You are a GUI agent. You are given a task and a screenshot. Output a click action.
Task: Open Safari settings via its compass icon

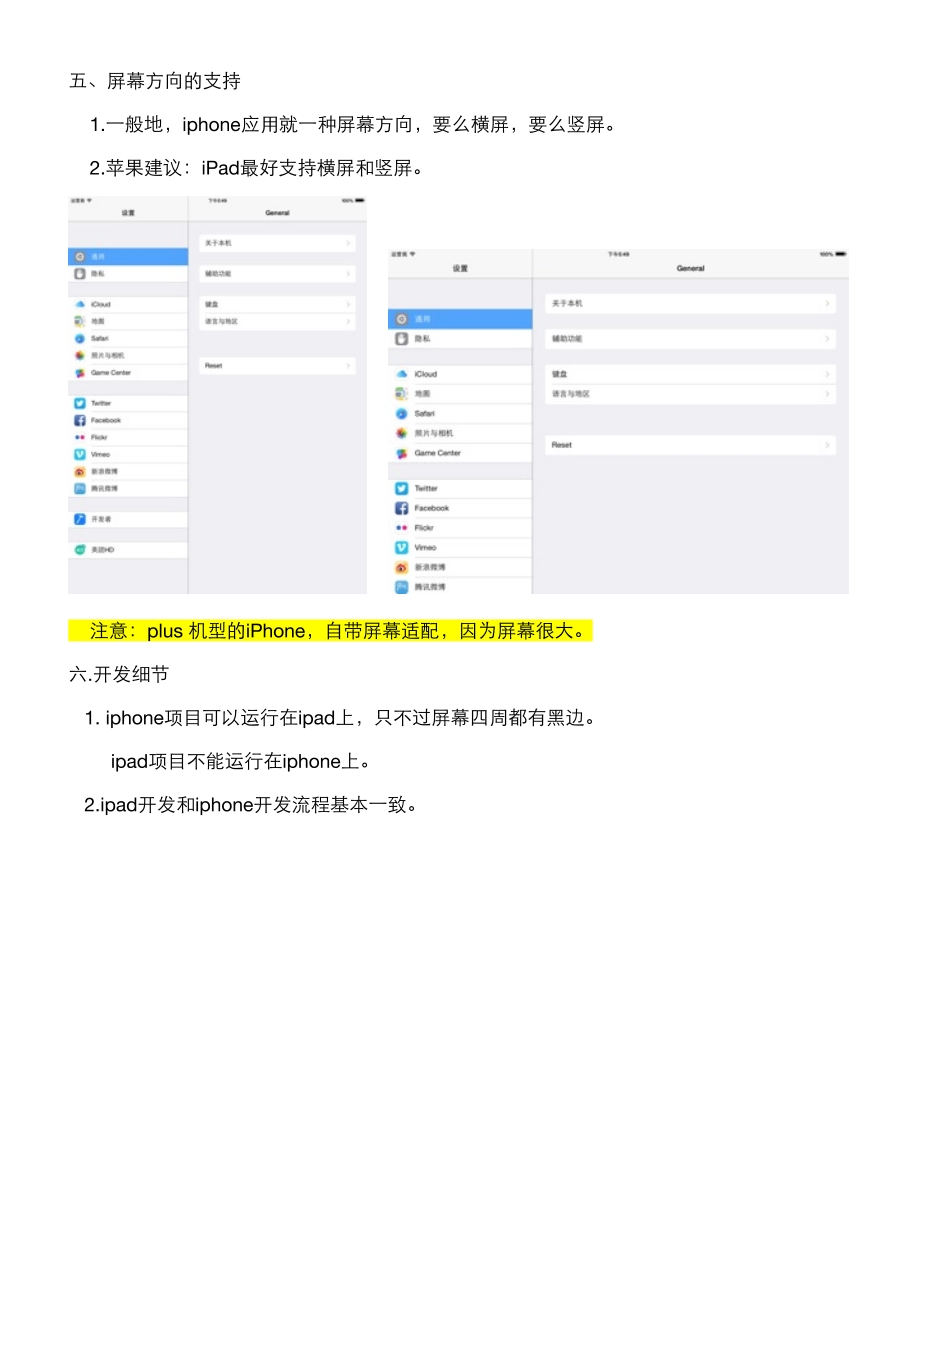tap(80, 338)
